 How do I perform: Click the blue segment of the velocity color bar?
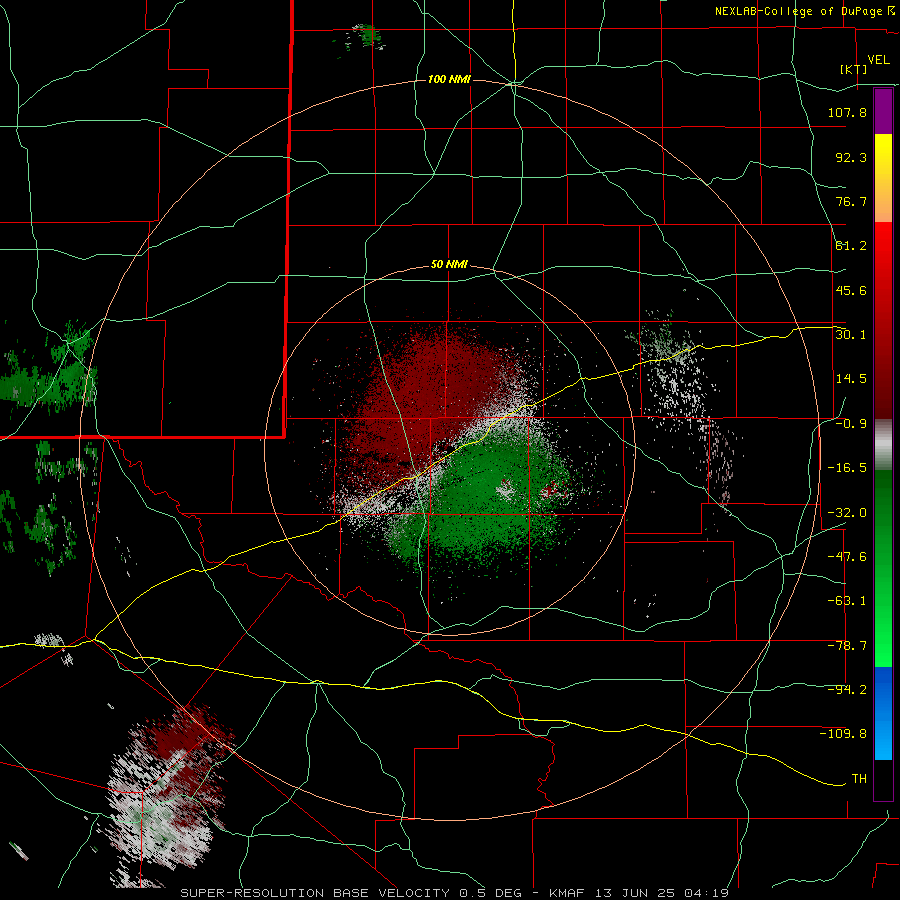[883, 713]
